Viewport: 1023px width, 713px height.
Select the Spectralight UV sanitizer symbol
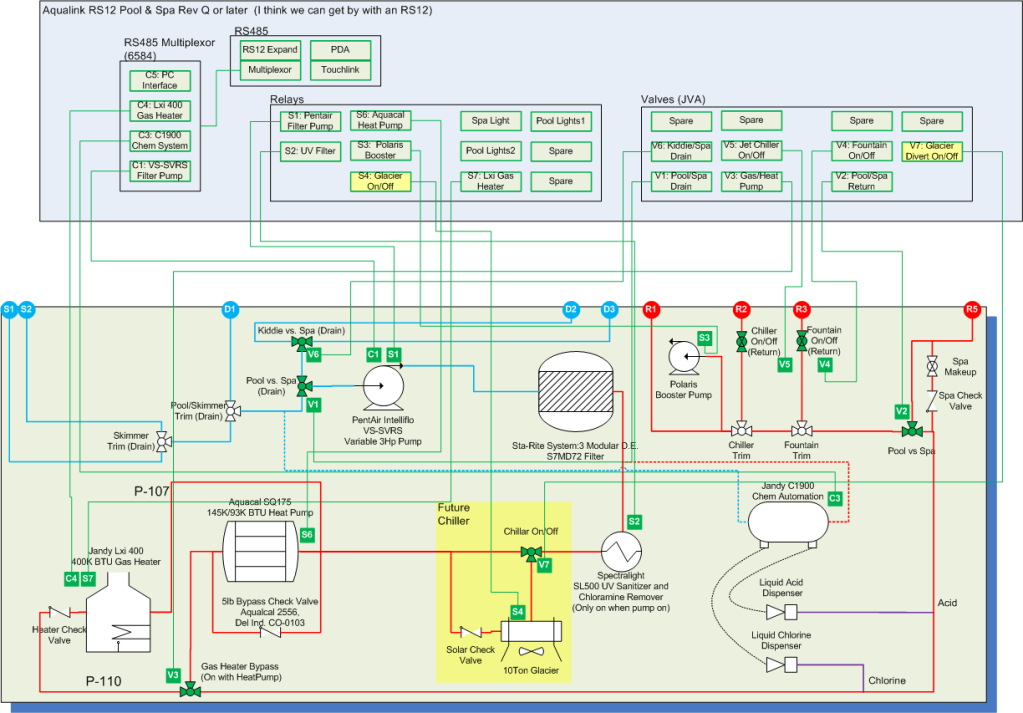point(621,551)
